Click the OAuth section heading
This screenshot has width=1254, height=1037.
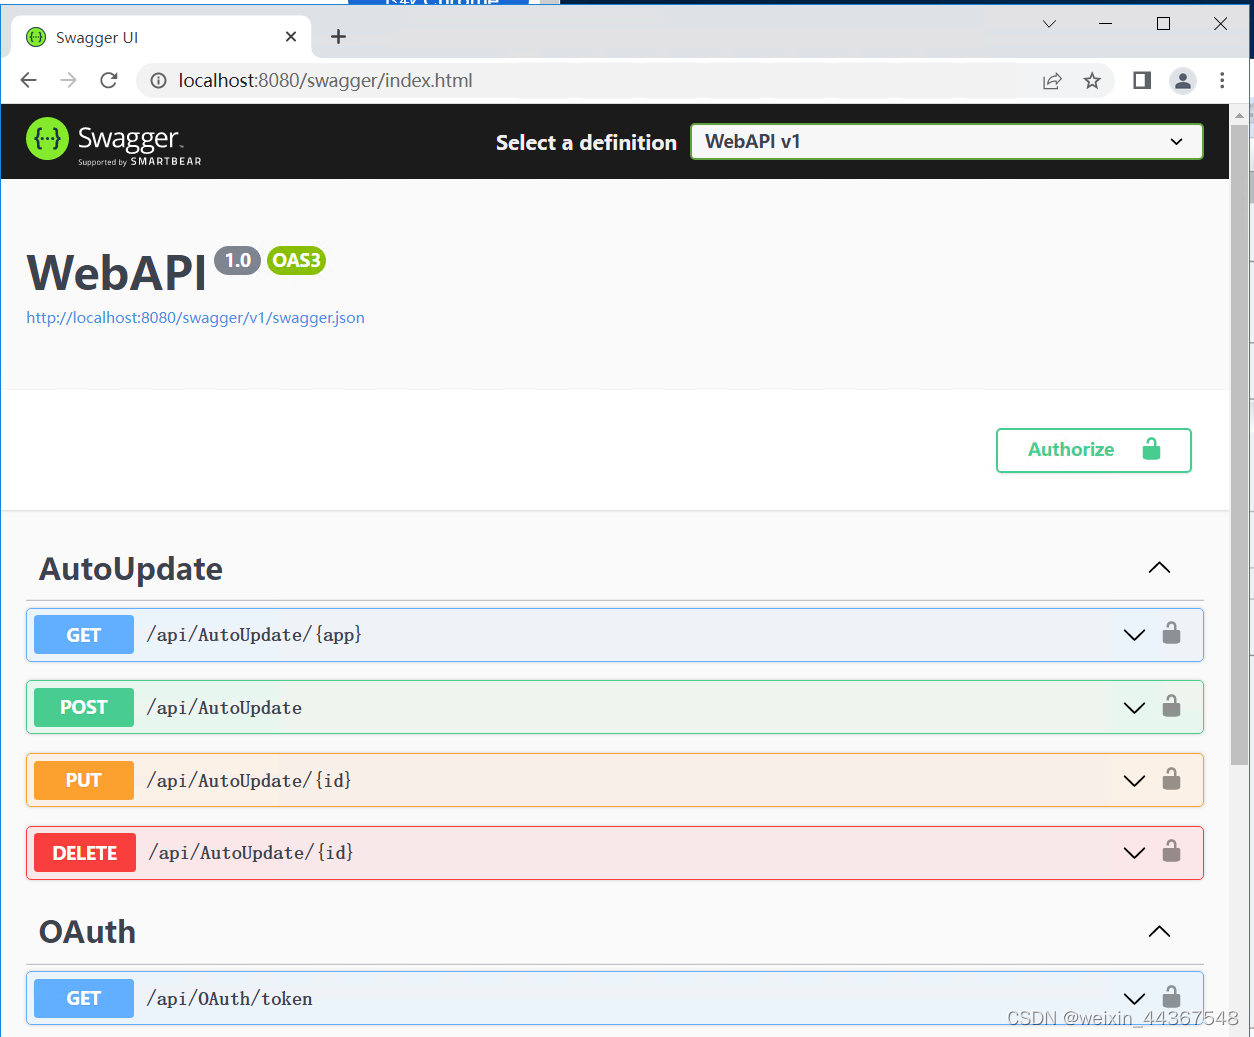(x=87, y=932)
